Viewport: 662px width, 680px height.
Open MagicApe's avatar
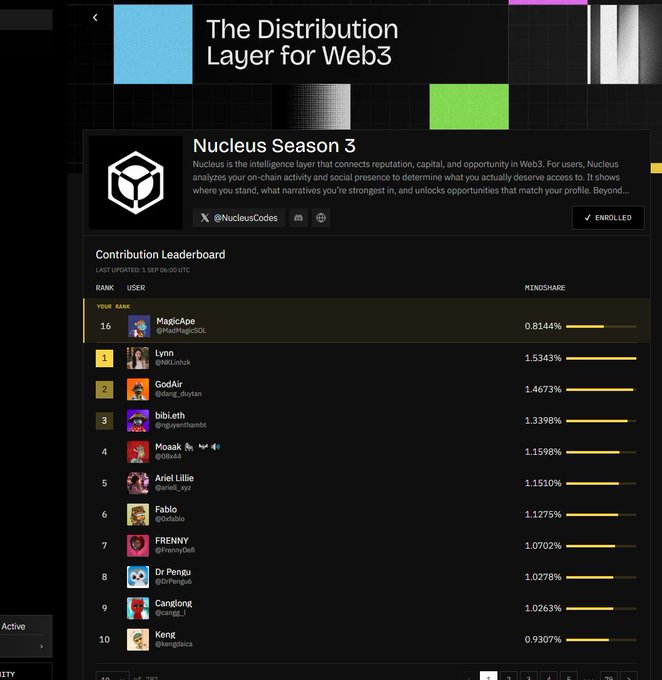[x=139, y=326]
